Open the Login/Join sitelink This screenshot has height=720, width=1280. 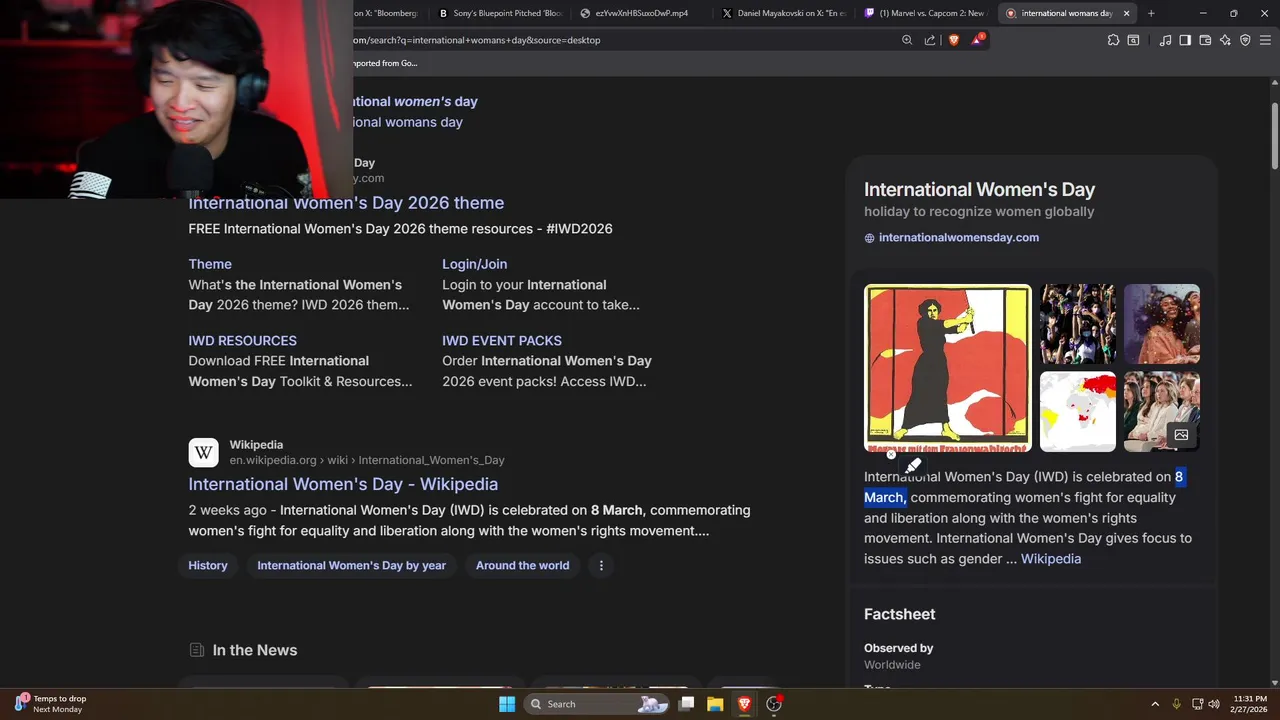coord(475,264)
